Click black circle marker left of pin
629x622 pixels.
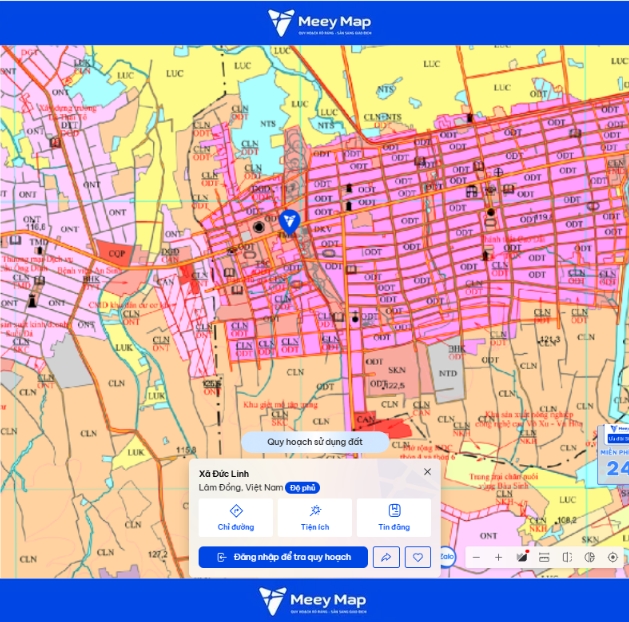point(259,227)
